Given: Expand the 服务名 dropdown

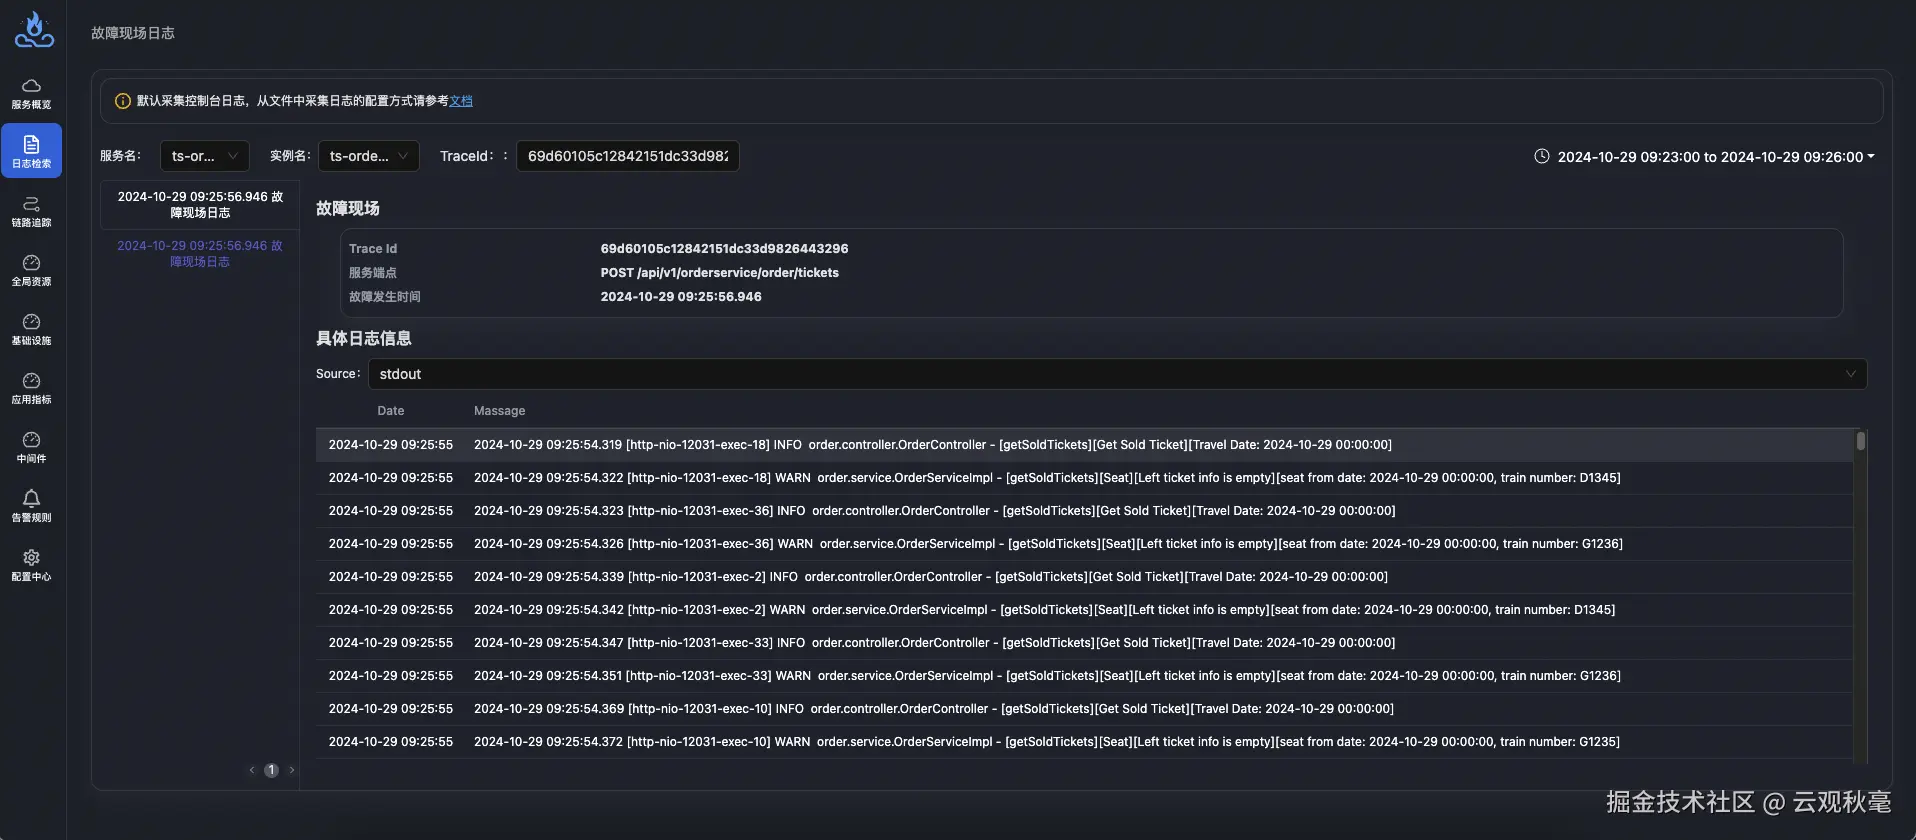Looking at the screenshot, I should (x=204, y=156).
